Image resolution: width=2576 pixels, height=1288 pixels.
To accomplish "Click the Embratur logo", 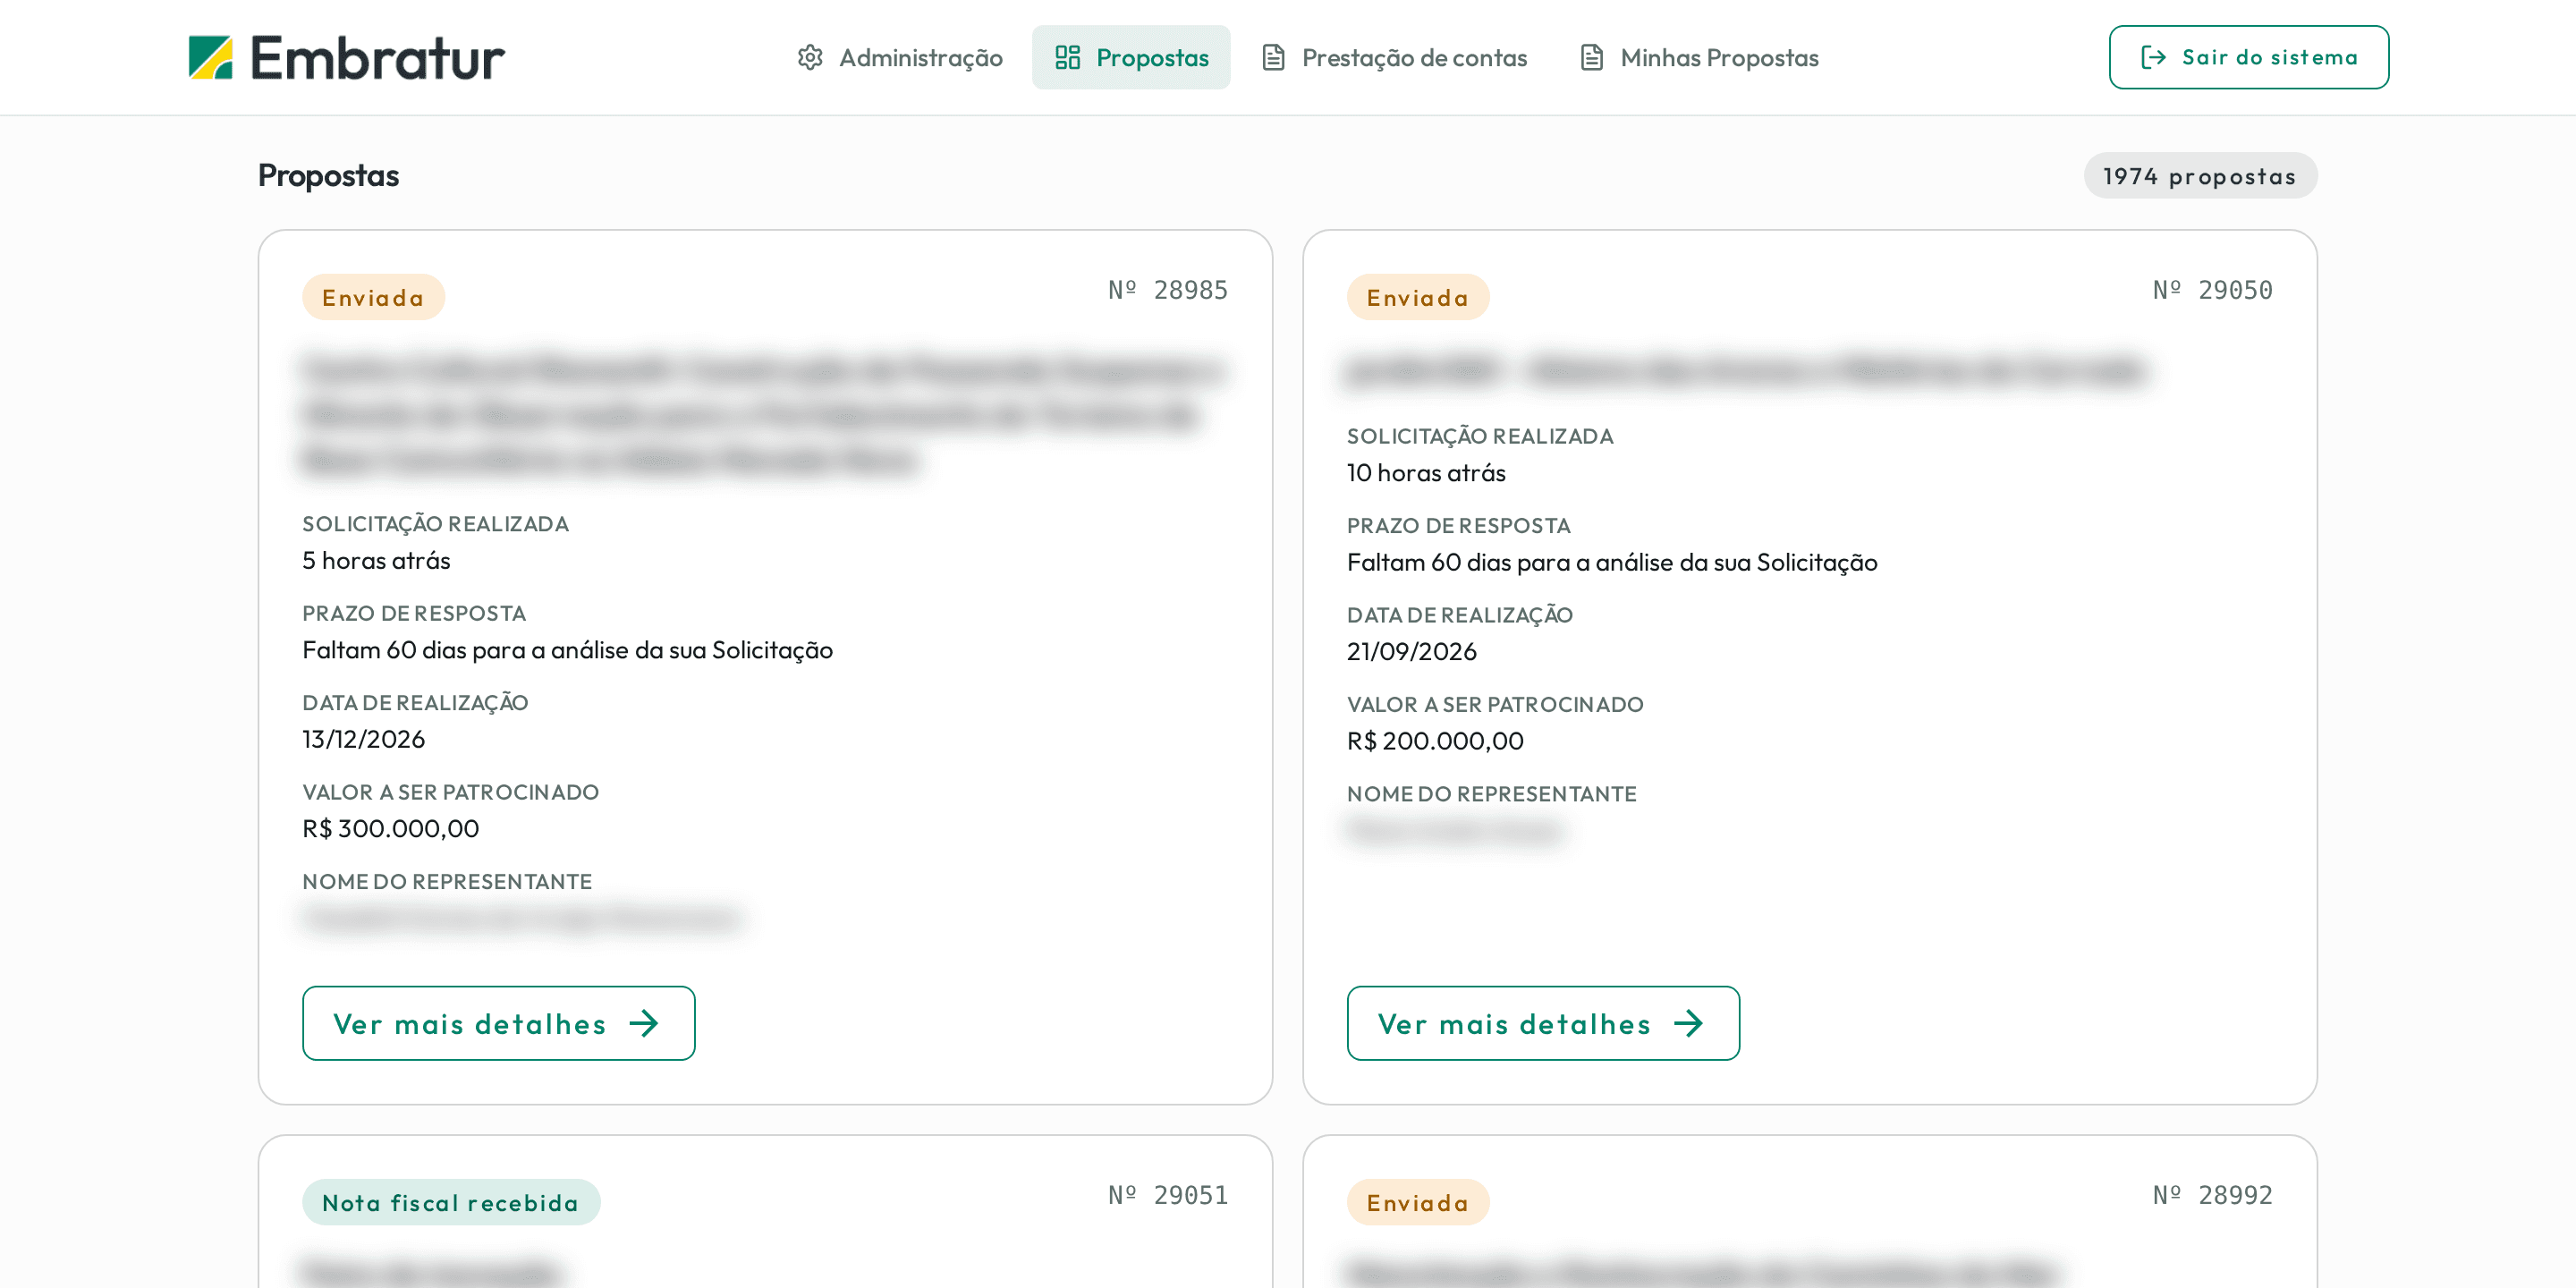I will point(346,58).
